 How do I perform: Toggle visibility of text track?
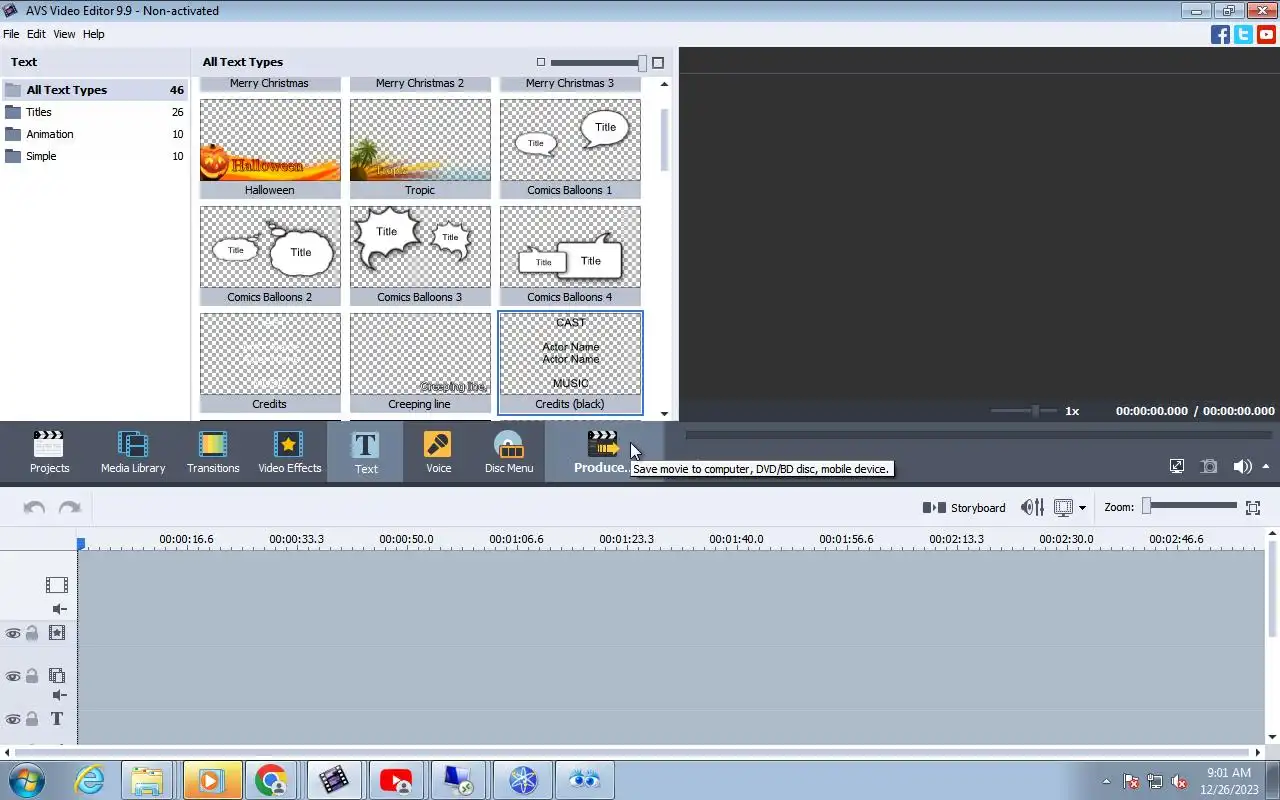coord(13,719)
